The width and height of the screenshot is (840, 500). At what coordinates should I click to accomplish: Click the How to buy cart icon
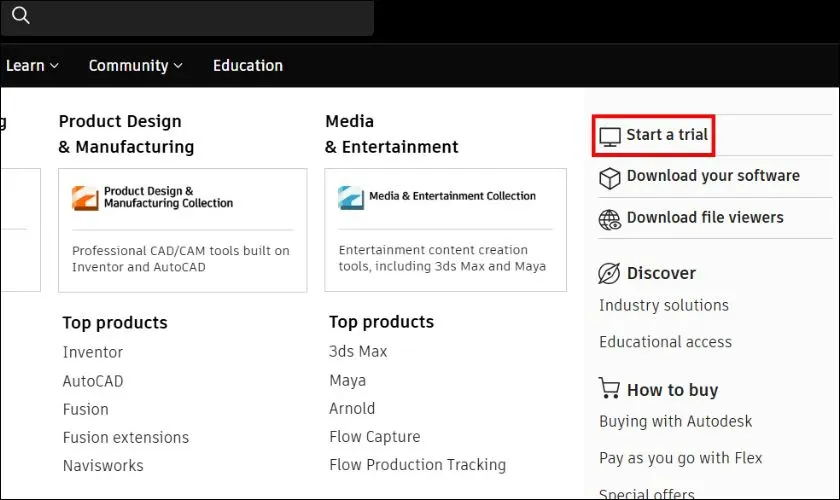[609, 389]
